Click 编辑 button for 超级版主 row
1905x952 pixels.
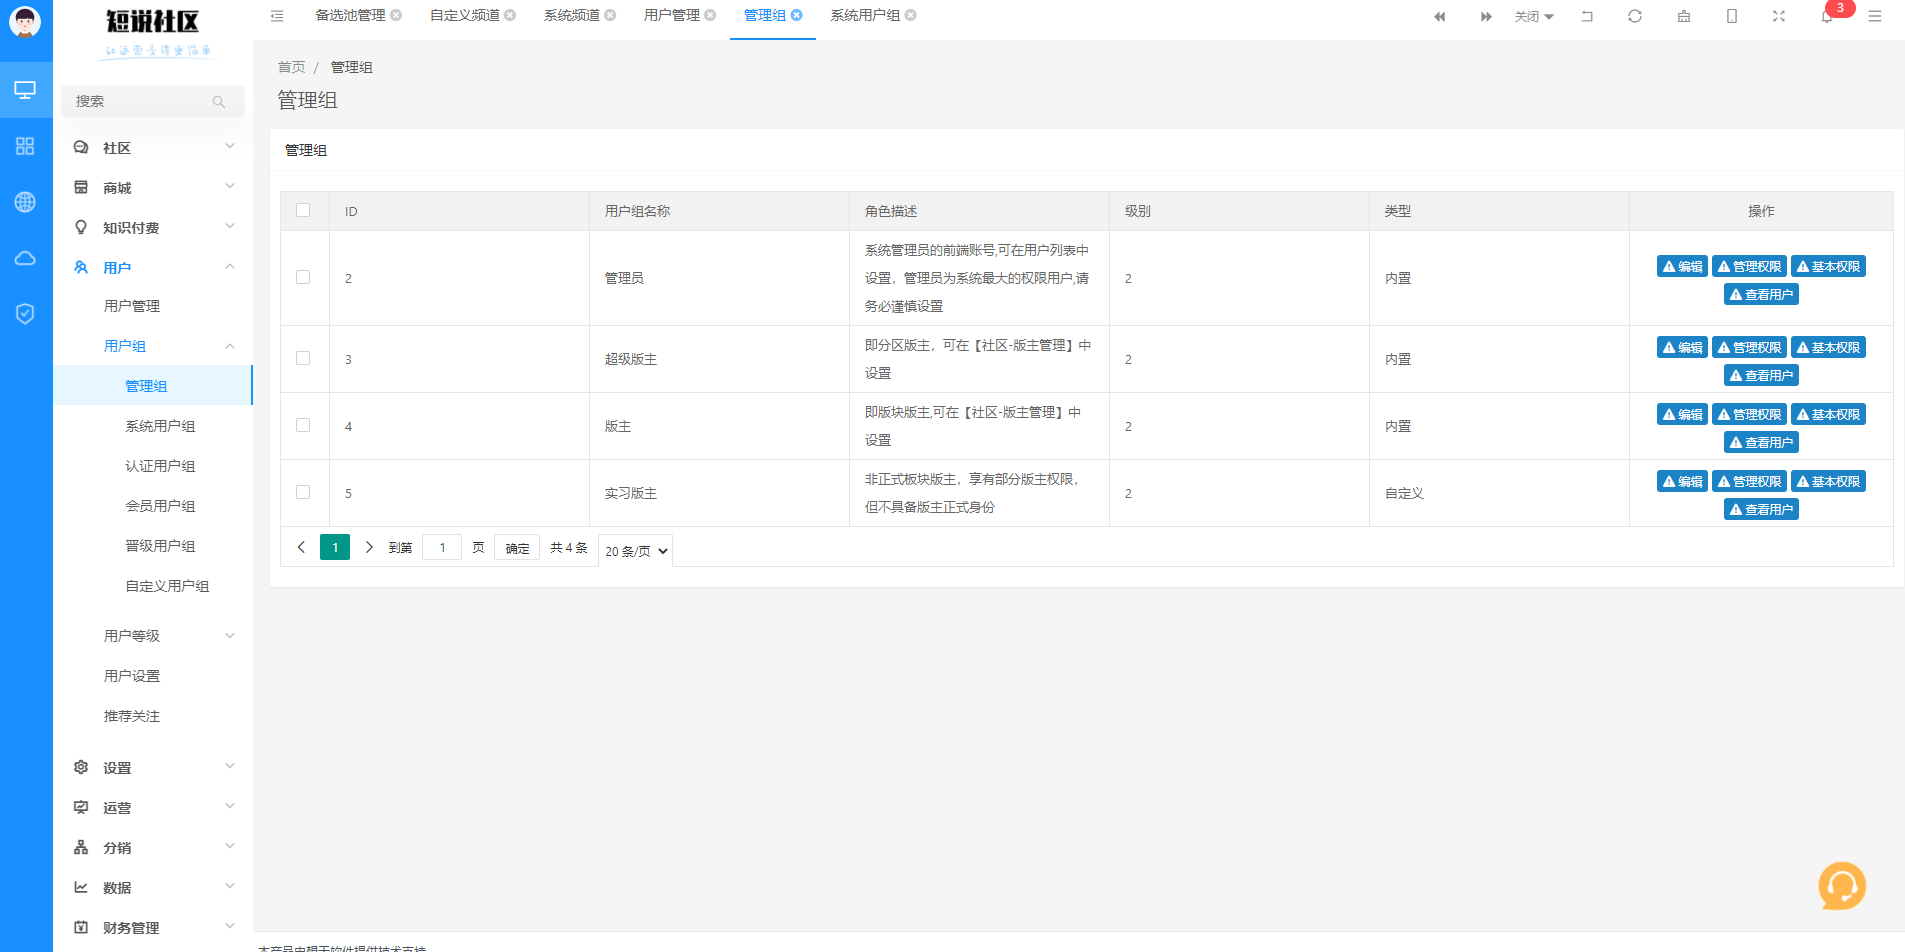[1682, 347]
